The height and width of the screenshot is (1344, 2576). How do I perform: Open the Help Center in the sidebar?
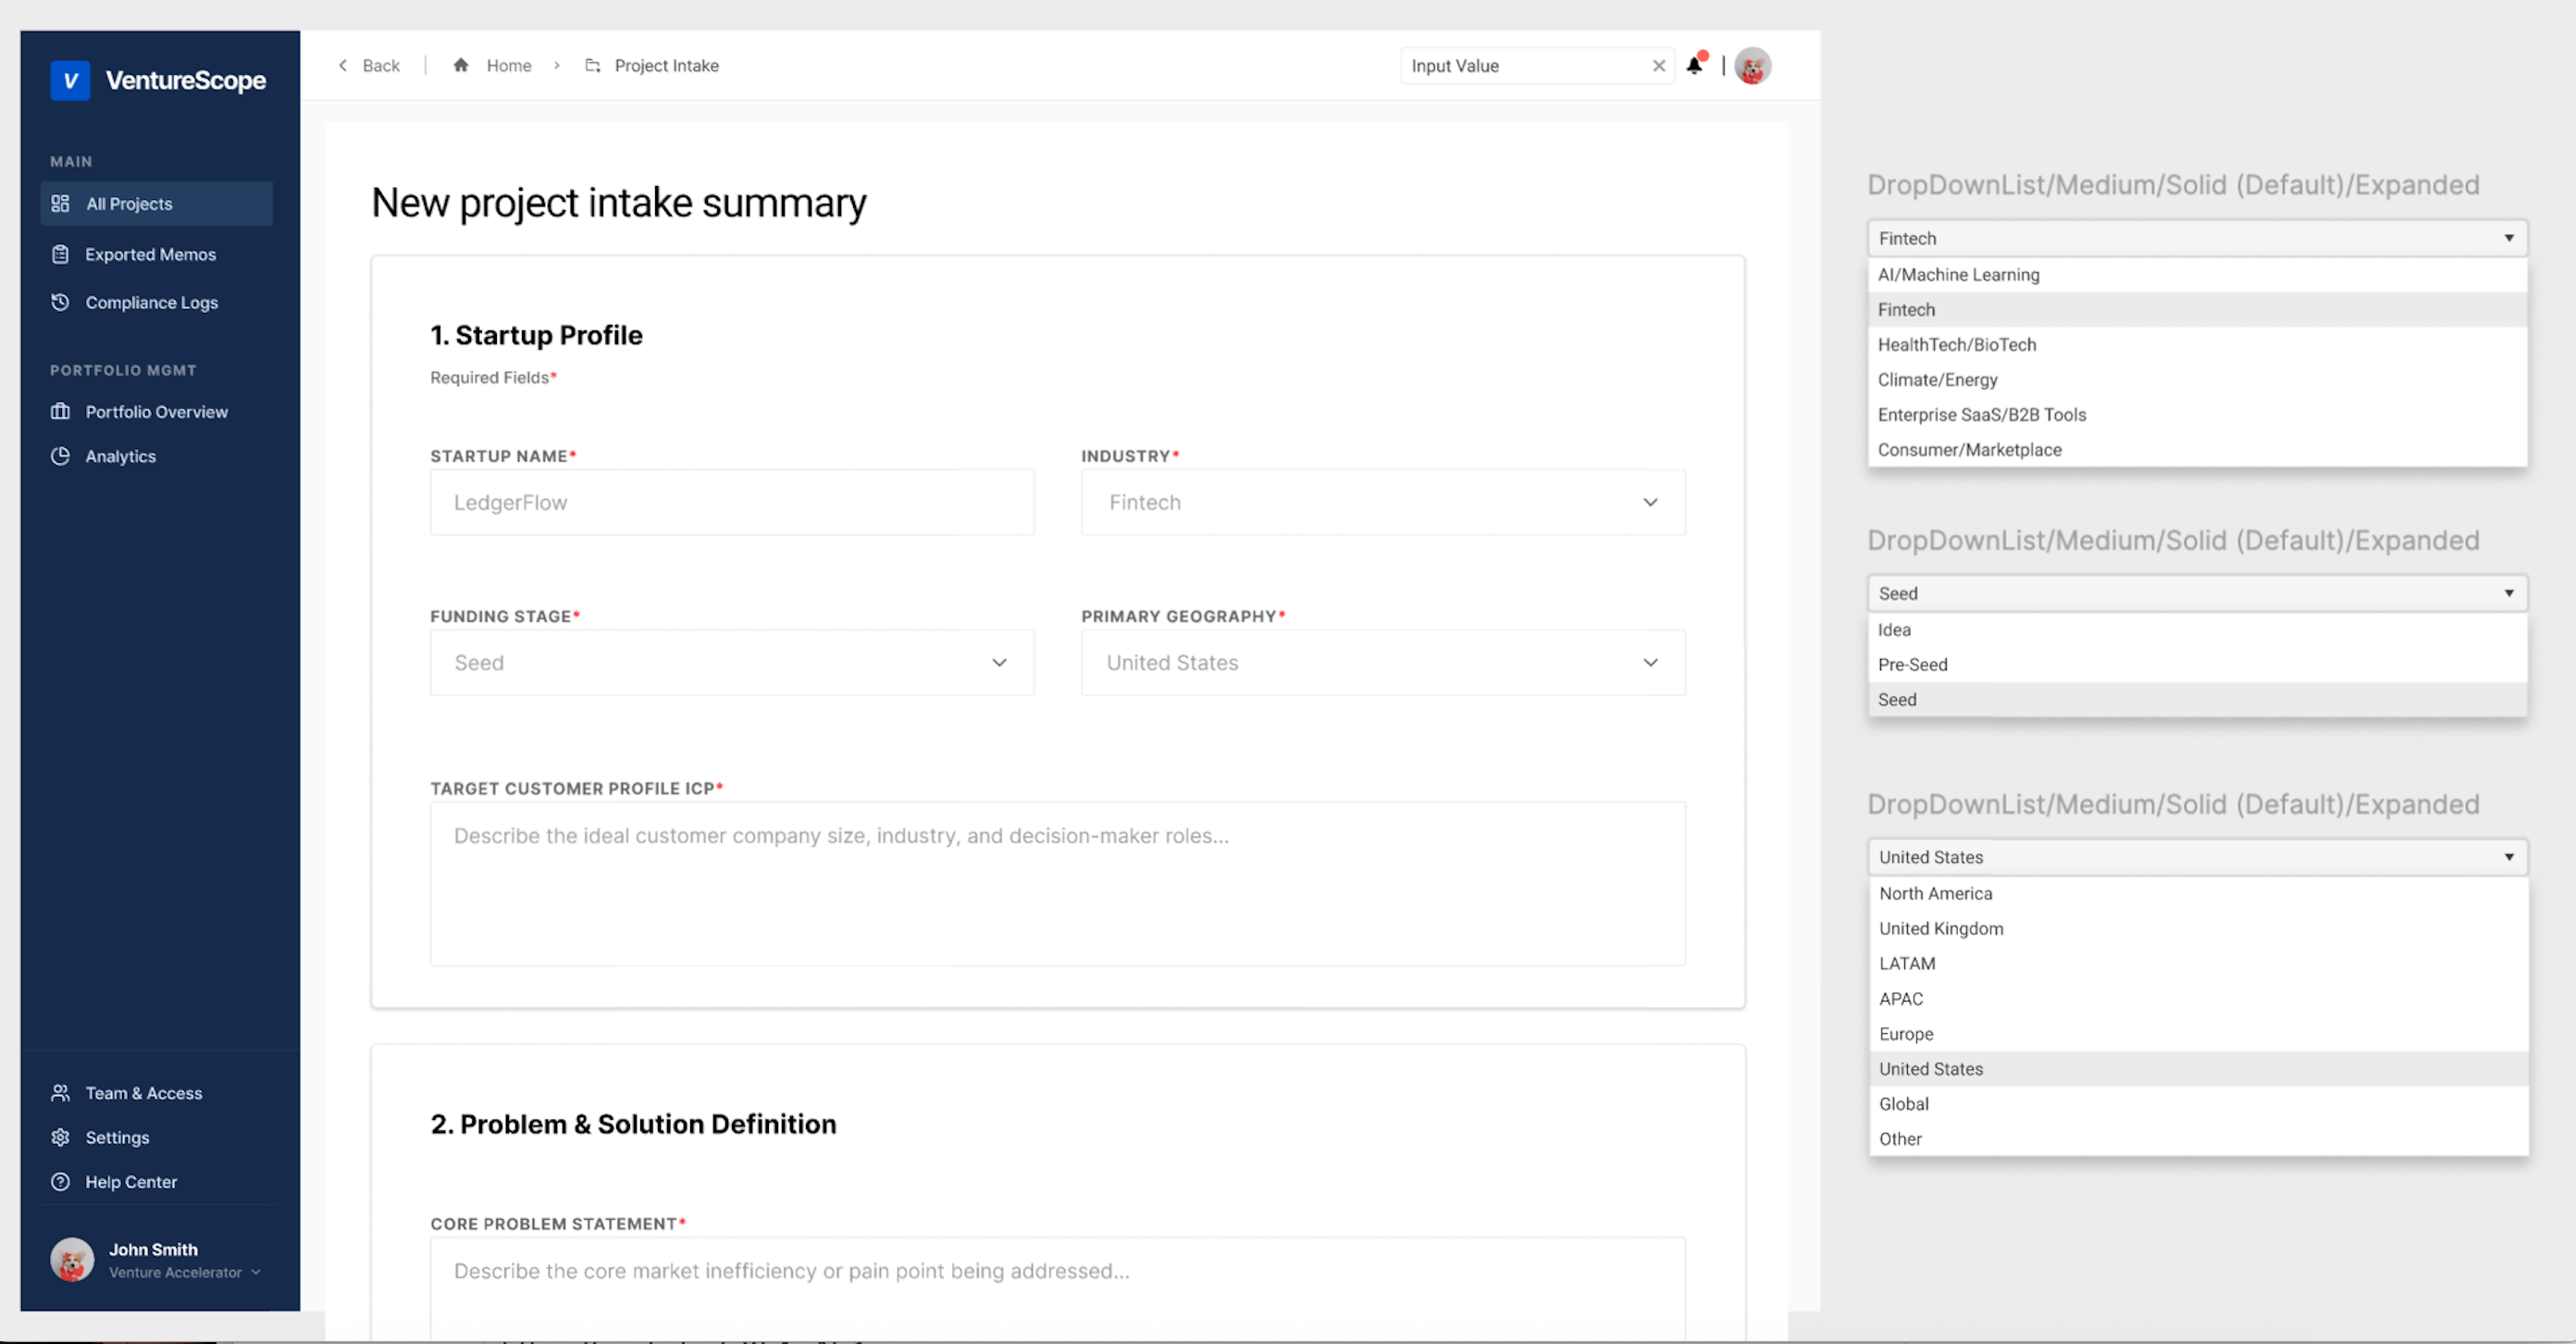click(130, 1182)
